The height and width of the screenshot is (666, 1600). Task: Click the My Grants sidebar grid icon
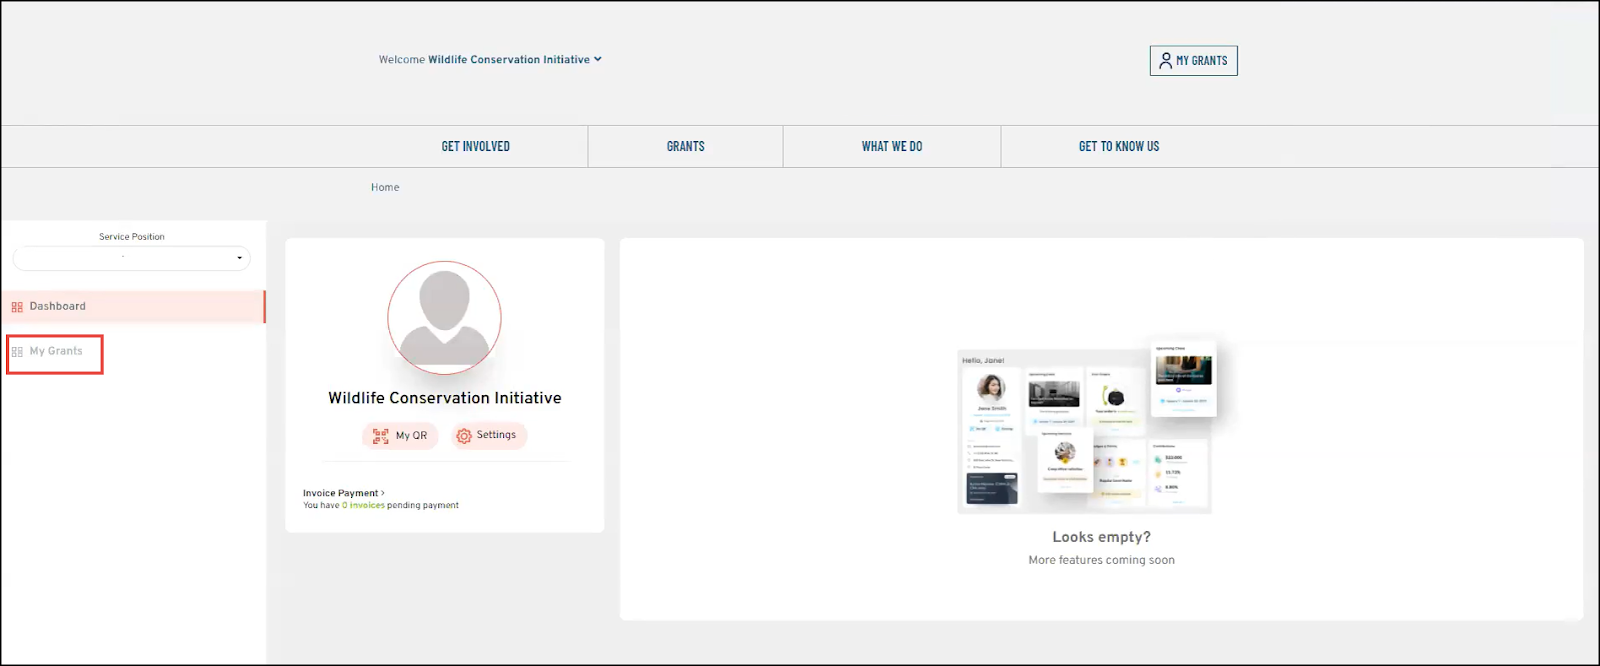[x=17, y=352]
